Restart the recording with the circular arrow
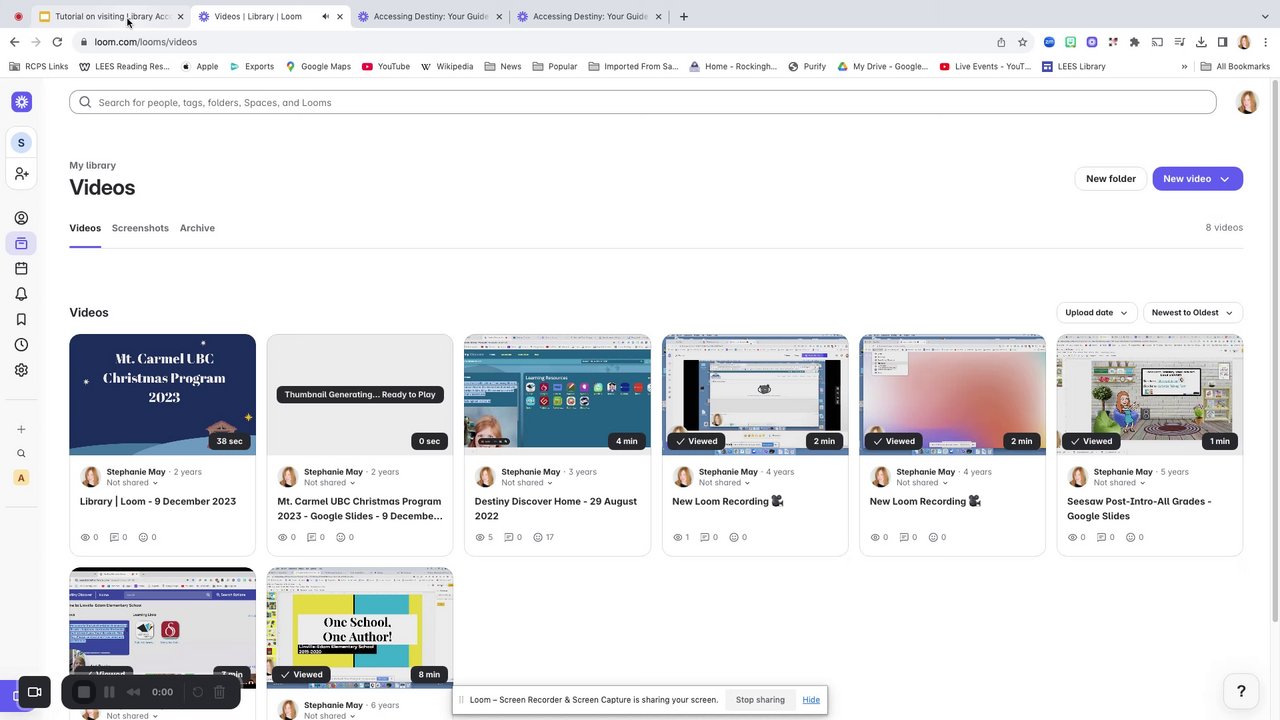The width and height of the screenshot is (1280, 720). (197, 692)
